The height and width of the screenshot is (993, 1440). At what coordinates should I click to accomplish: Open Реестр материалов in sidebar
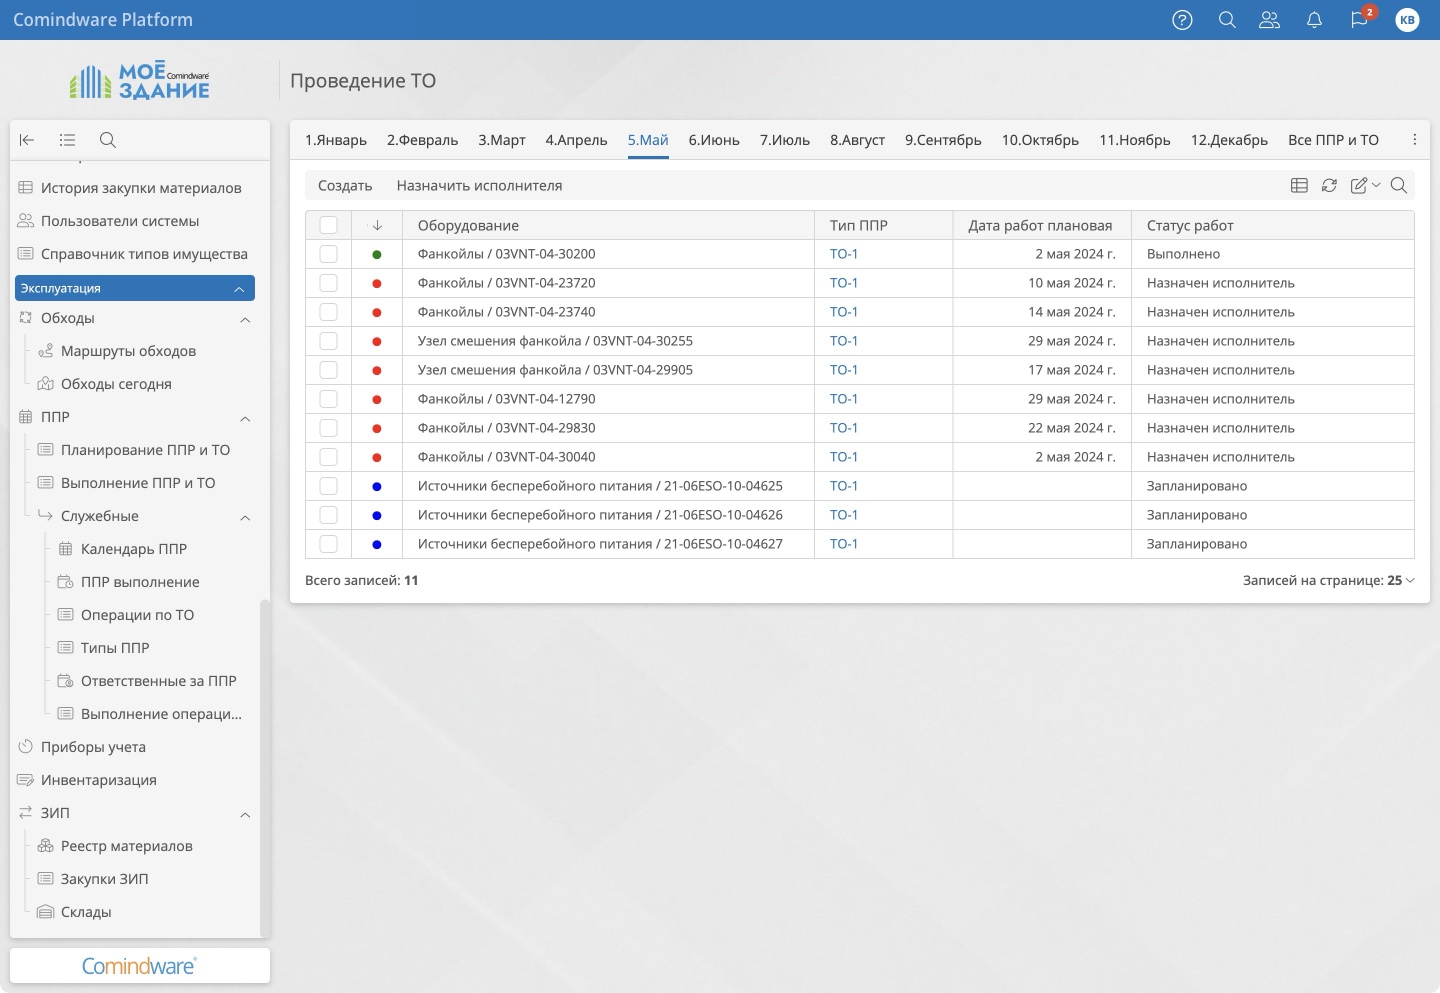pyautogui.click(x=126, y=846)
